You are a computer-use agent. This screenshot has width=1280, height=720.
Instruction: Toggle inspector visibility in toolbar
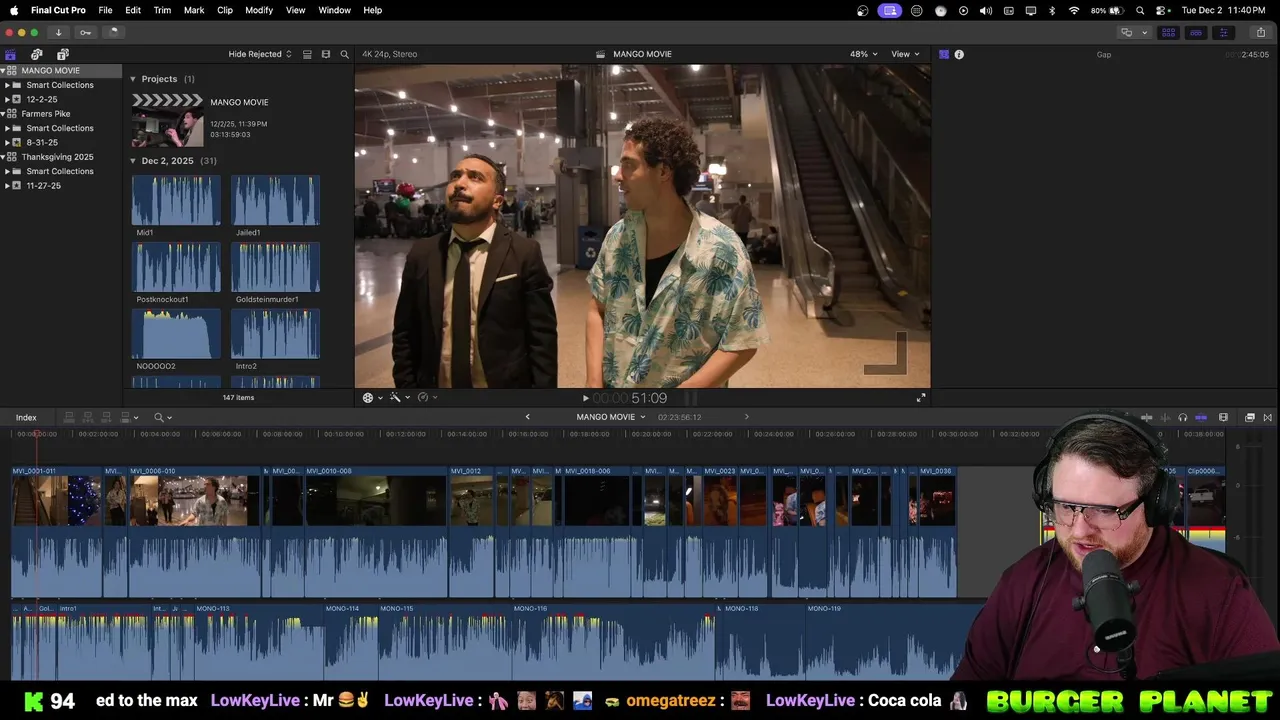pyautogui.click(x=1222, y=32)
